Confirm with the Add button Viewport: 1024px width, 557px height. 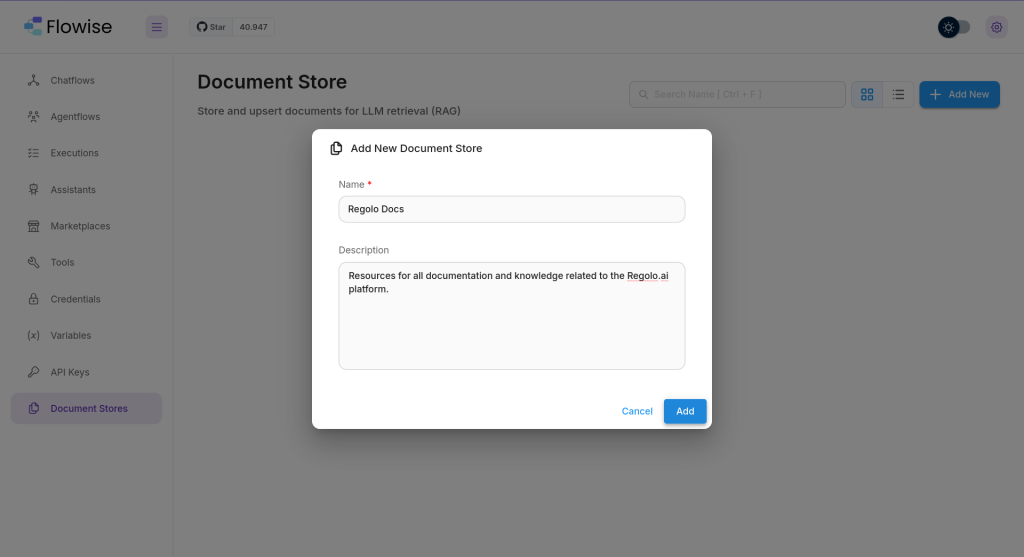coord(685,411)
